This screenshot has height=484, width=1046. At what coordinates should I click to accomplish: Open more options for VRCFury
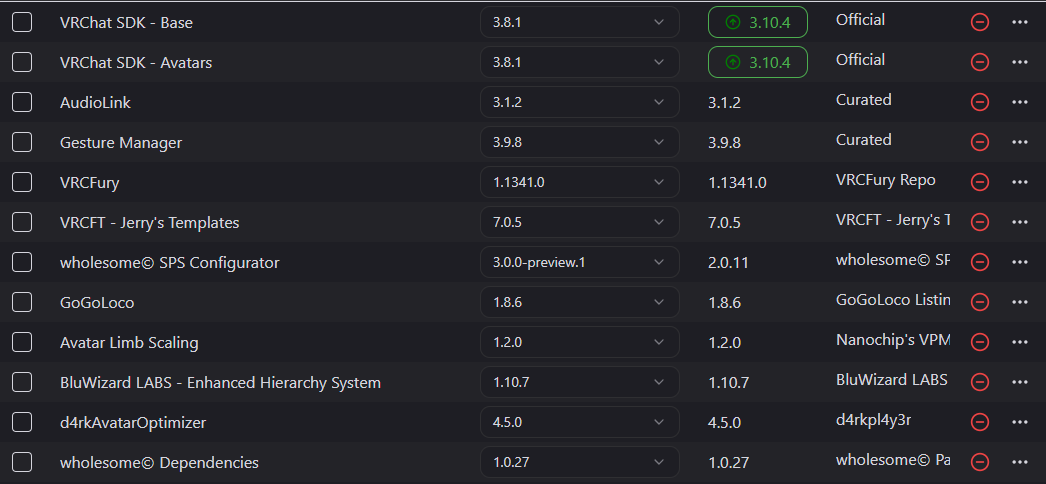(x=1019, y=182)
